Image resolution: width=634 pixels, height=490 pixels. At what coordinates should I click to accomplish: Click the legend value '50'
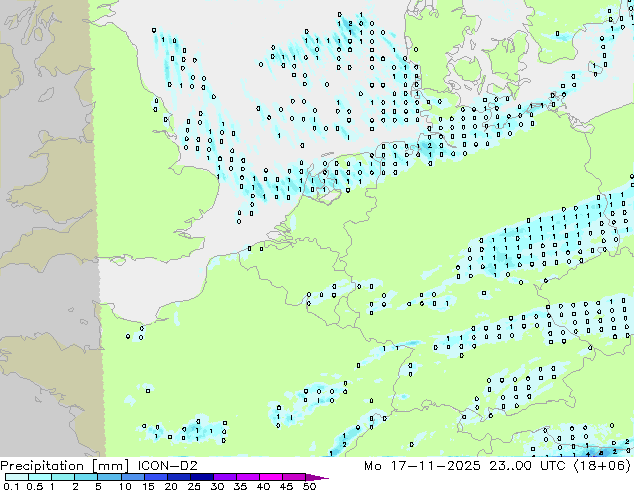coord(309,486)
